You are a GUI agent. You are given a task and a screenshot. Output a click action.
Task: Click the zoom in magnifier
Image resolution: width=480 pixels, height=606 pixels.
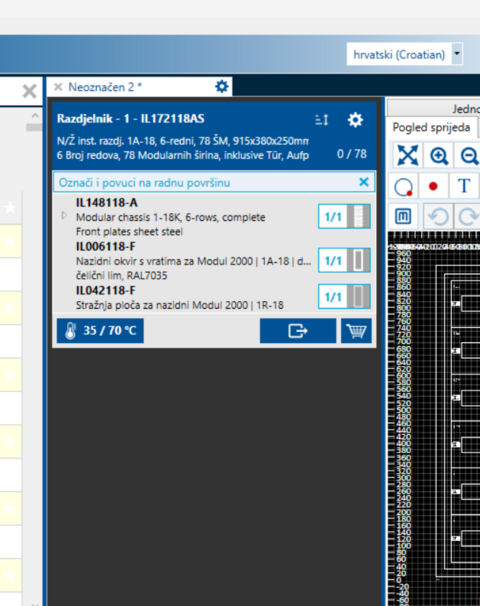(x=439, y=155)
